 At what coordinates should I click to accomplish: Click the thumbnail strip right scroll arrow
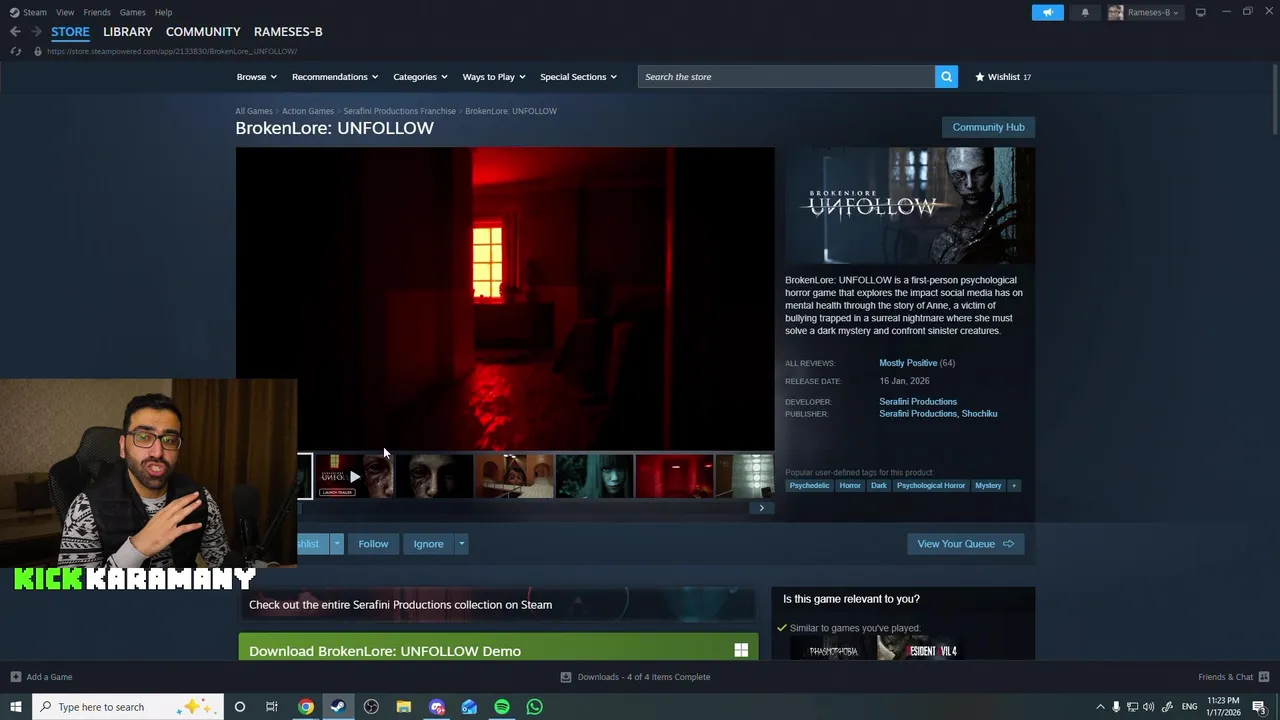[761, 508]
